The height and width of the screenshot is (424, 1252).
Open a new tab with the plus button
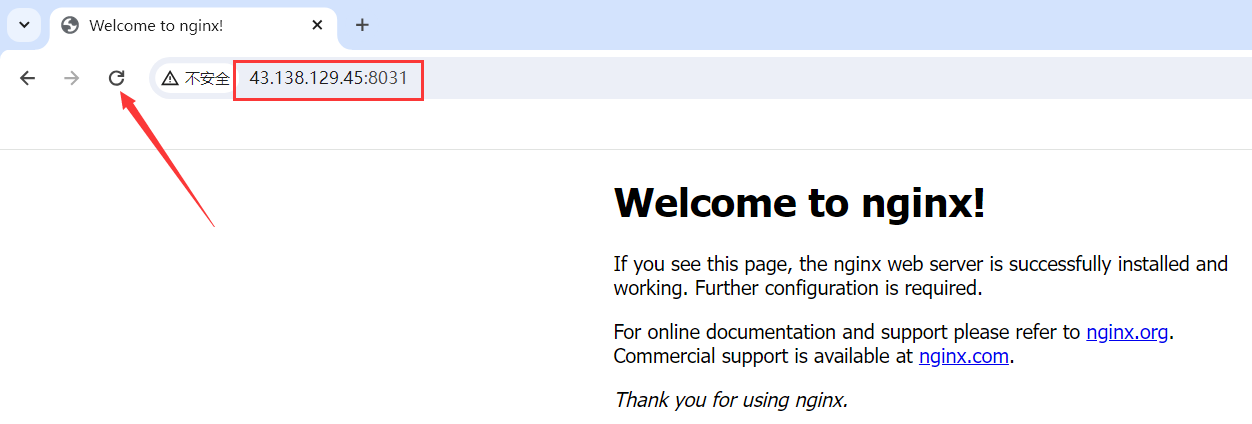point(362,25)
